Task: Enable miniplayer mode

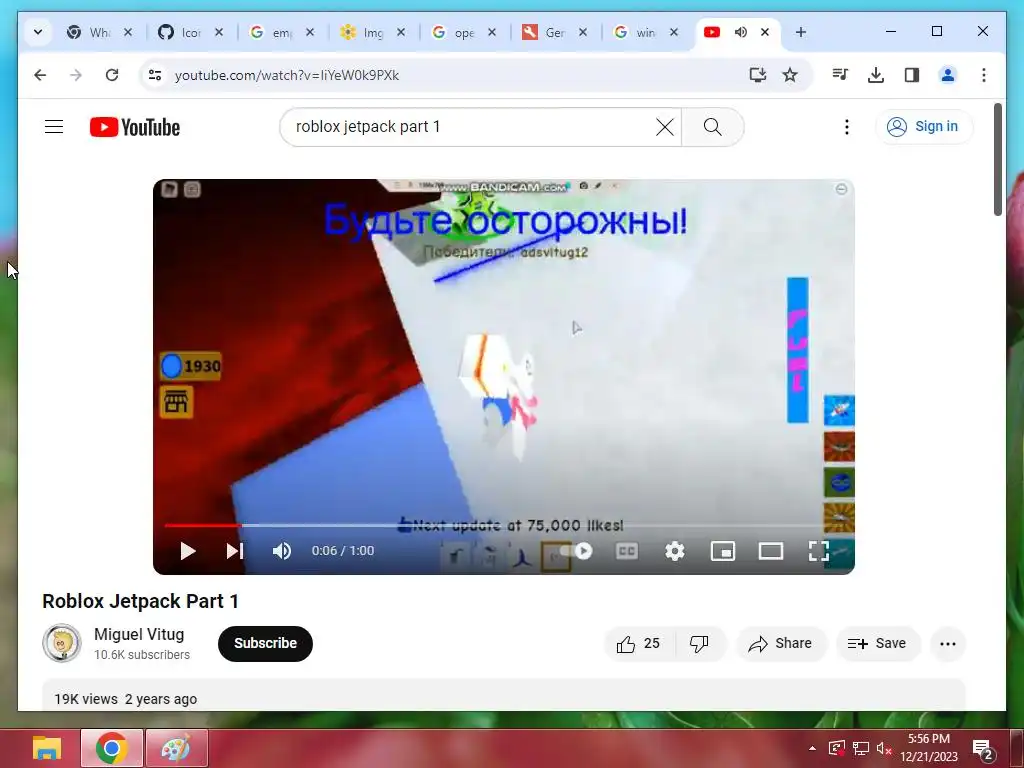Action: [723, 551]
